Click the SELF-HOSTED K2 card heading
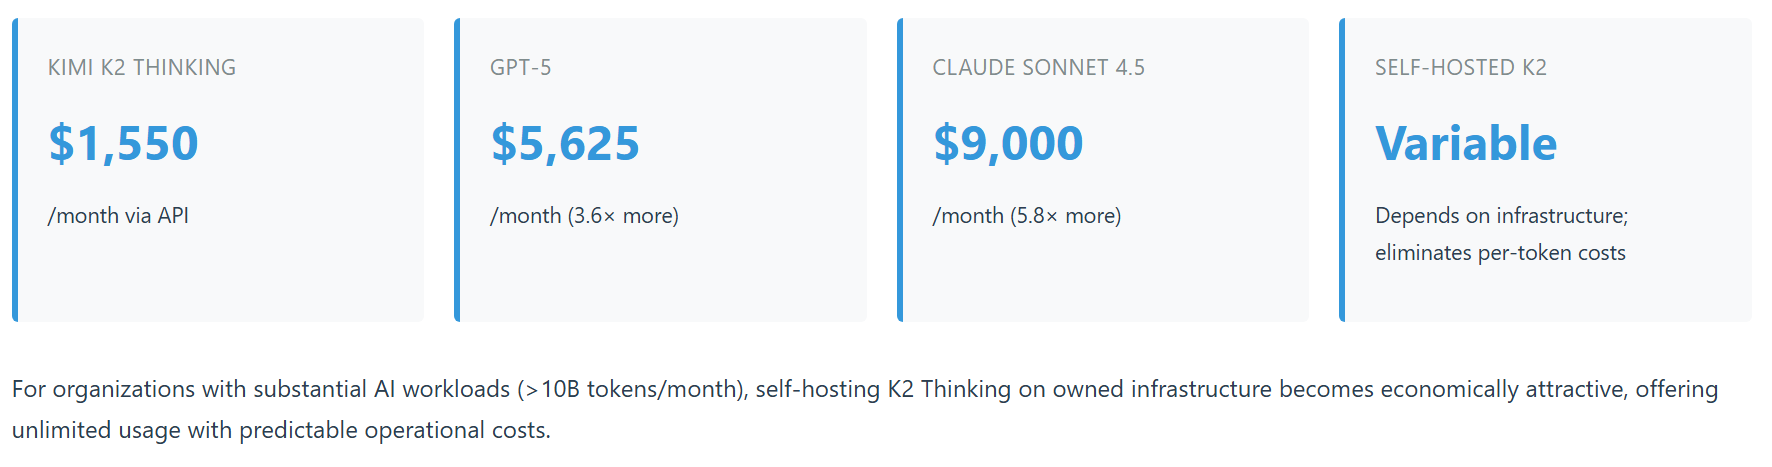Screen dimensions: 1772x467 pos(1460,68)
